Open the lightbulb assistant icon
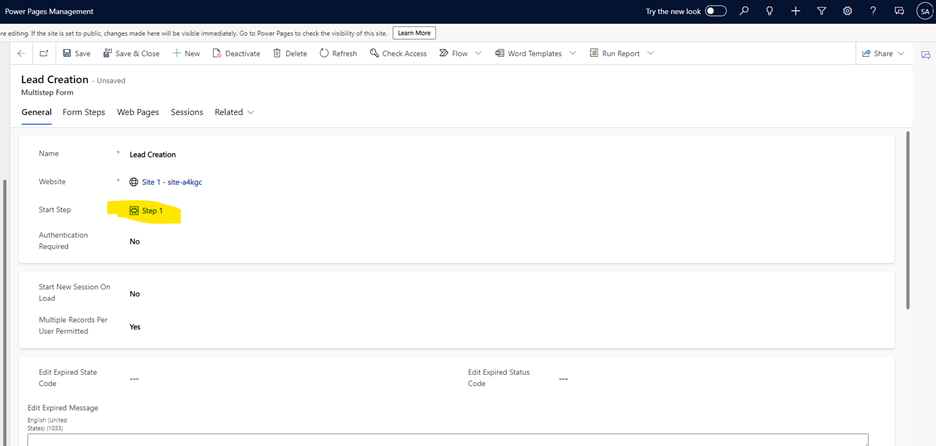Screen dimensions: 936x446 tap(769, 11)
